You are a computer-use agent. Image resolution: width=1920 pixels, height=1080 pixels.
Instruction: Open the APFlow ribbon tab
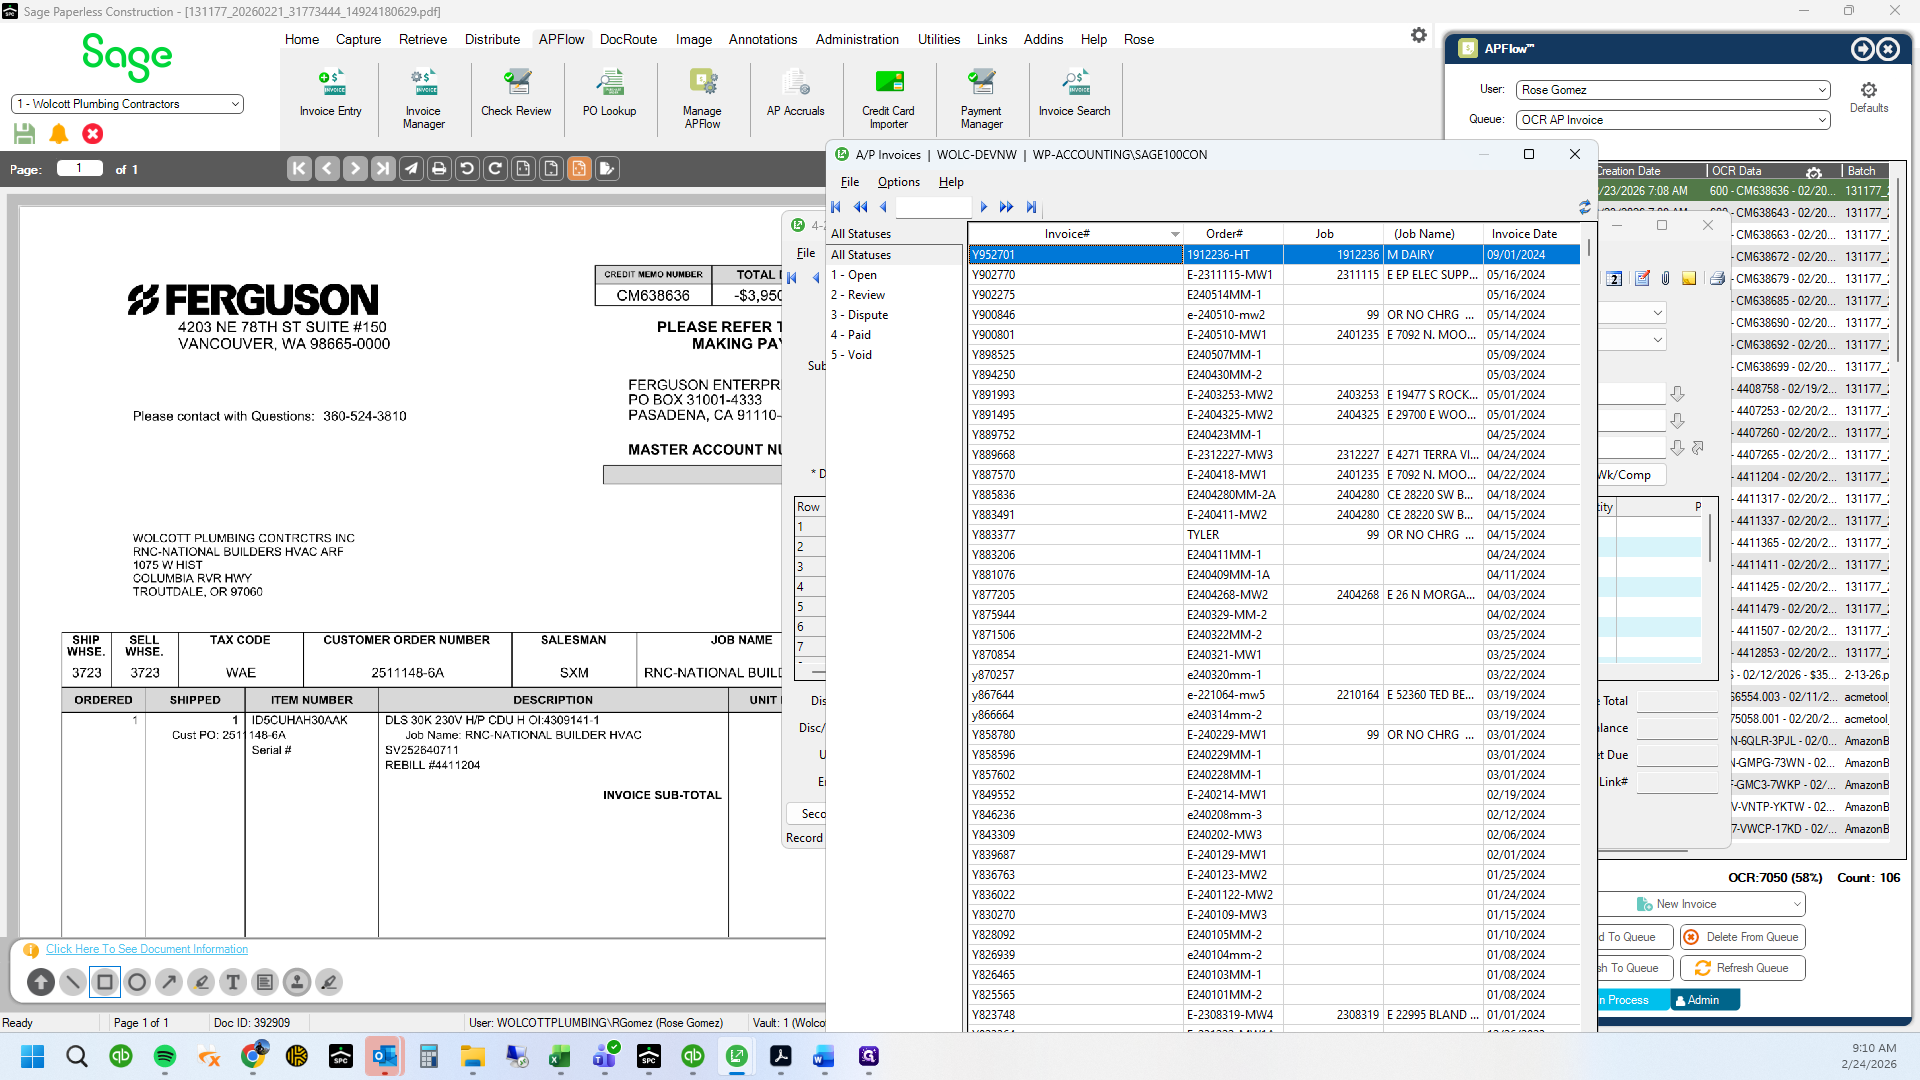pyautogui.click(x=561, y=39)
